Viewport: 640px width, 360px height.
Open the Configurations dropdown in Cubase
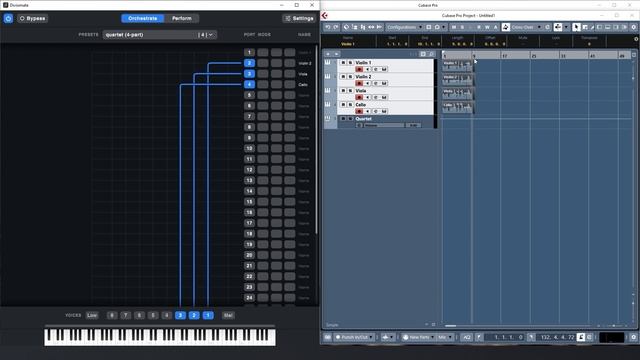click(404, 27)
